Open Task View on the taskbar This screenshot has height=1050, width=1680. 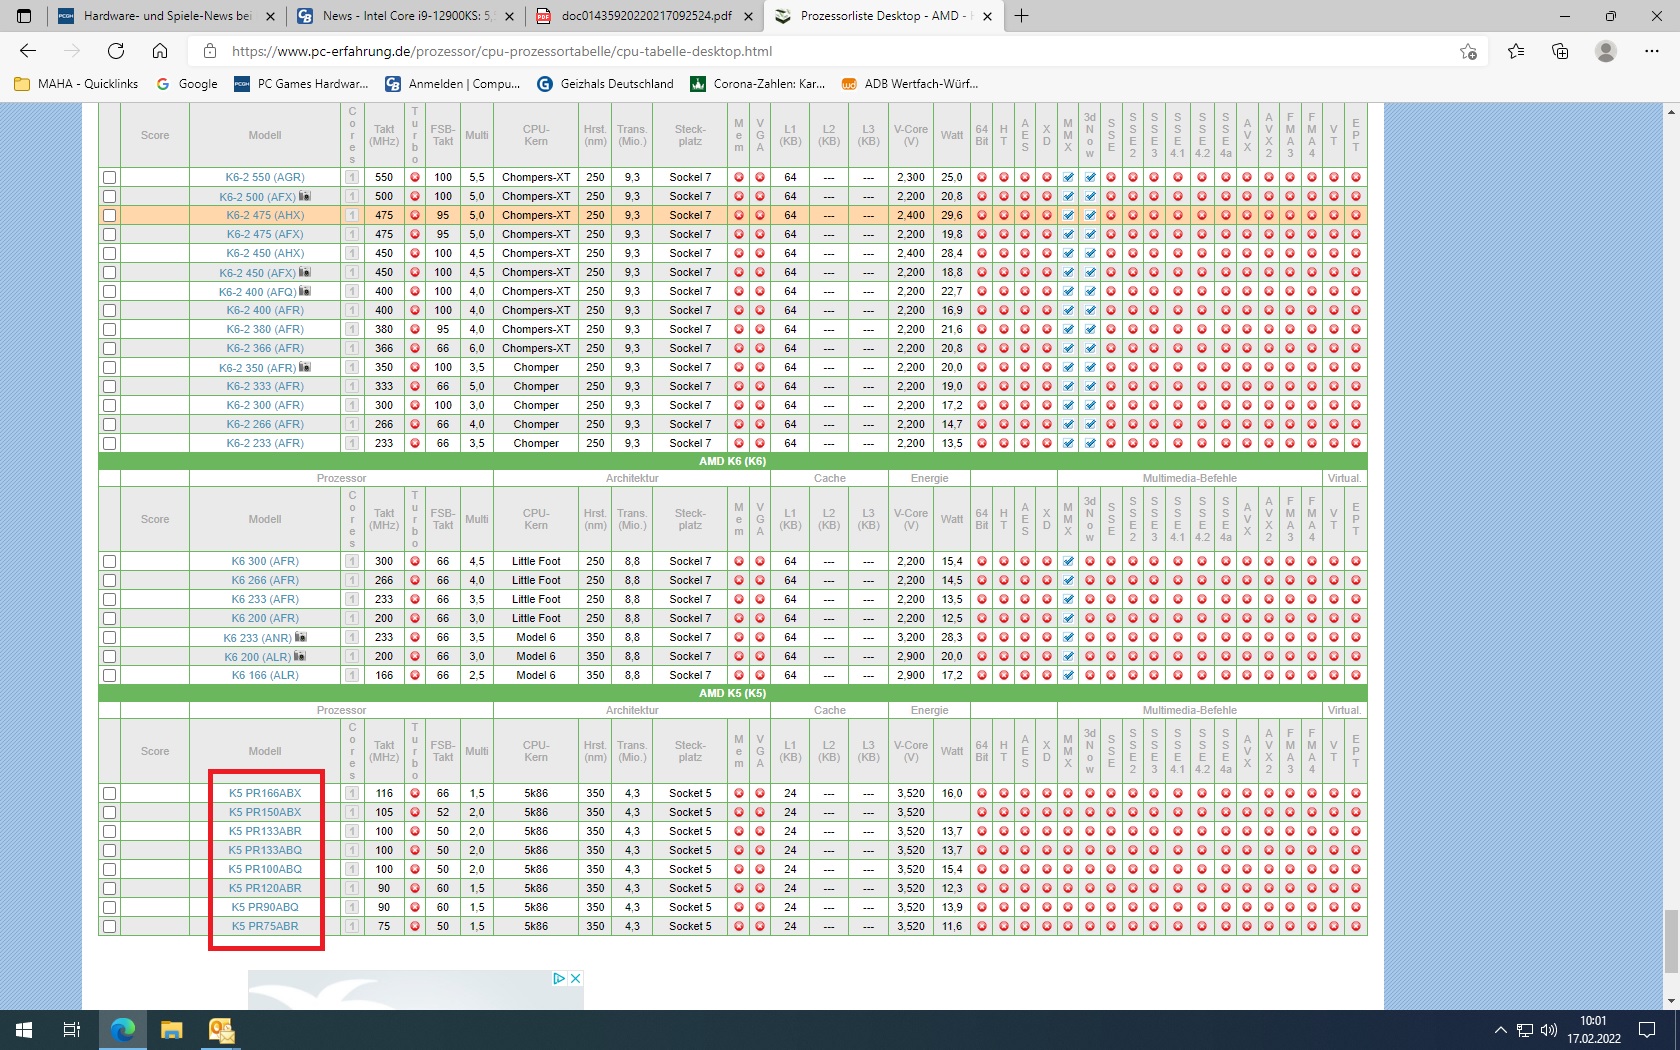click(72, 1029)
